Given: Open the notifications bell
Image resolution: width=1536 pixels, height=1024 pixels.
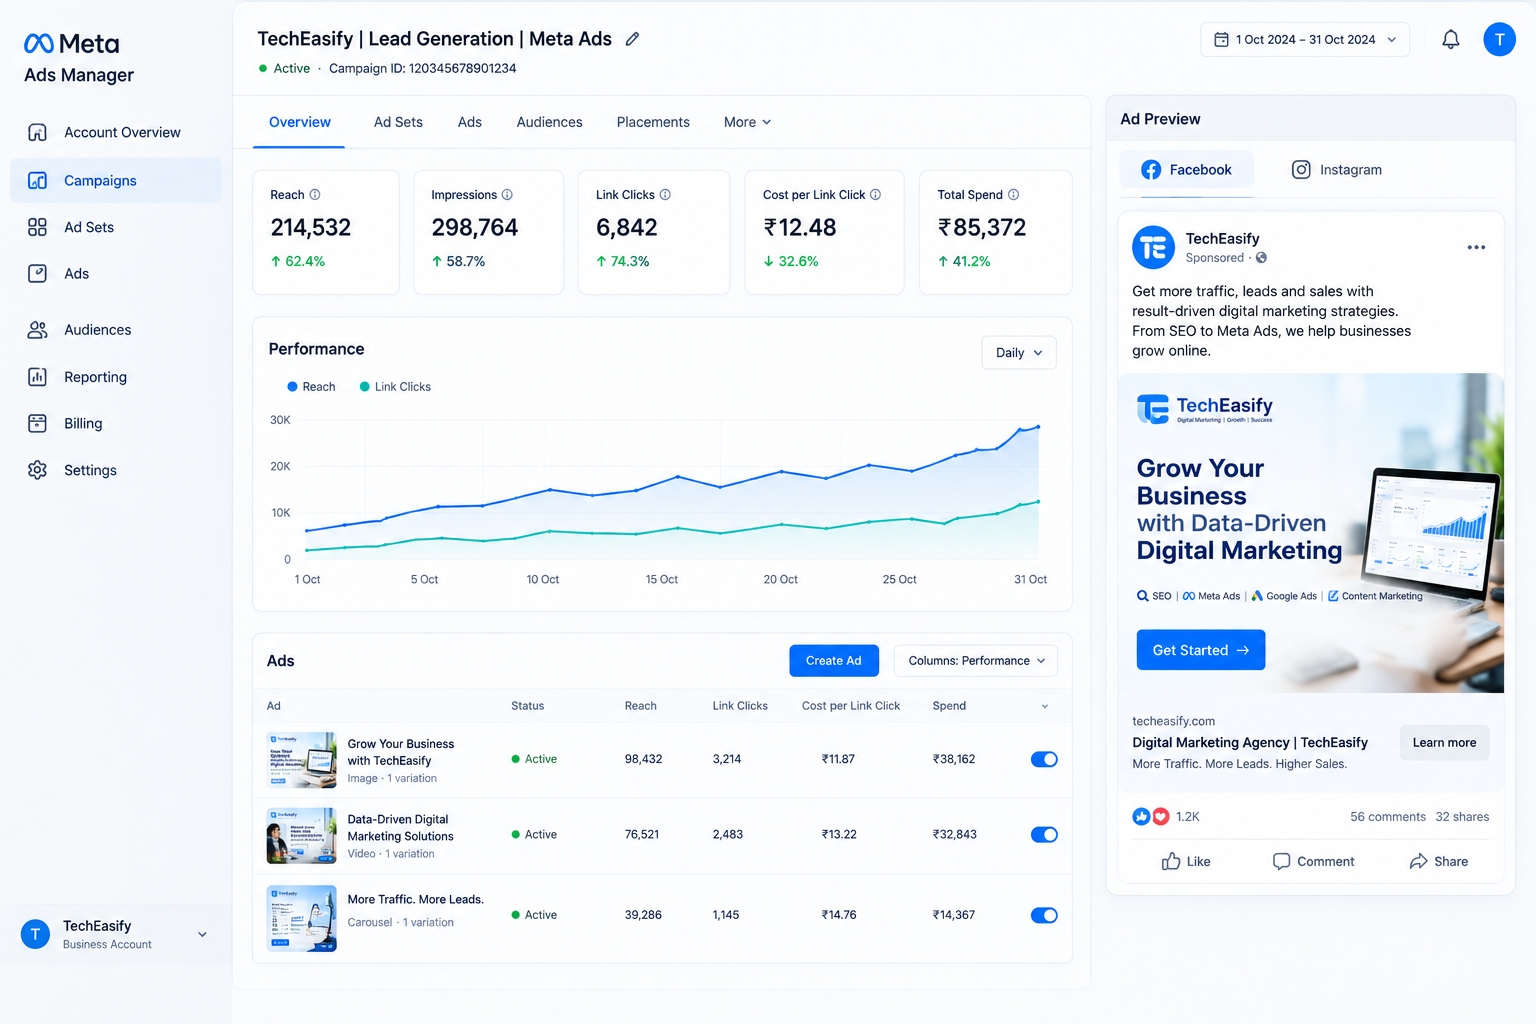Looking at the screenshot, I should click(1450, 39).
